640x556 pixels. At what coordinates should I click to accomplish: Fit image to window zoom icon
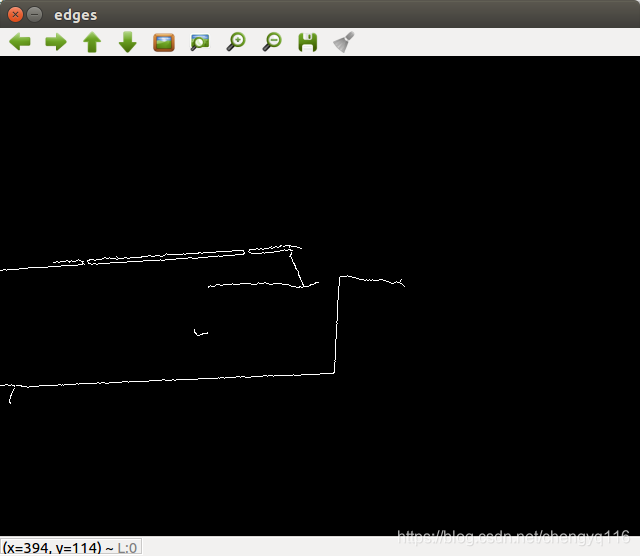(x=200, y=42)
